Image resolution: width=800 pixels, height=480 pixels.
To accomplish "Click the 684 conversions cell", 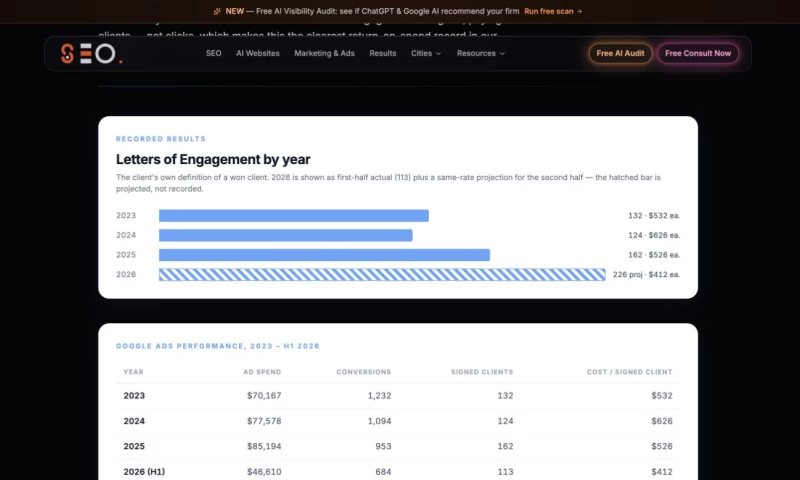I will pyautogui.click(x=383, y=472).
